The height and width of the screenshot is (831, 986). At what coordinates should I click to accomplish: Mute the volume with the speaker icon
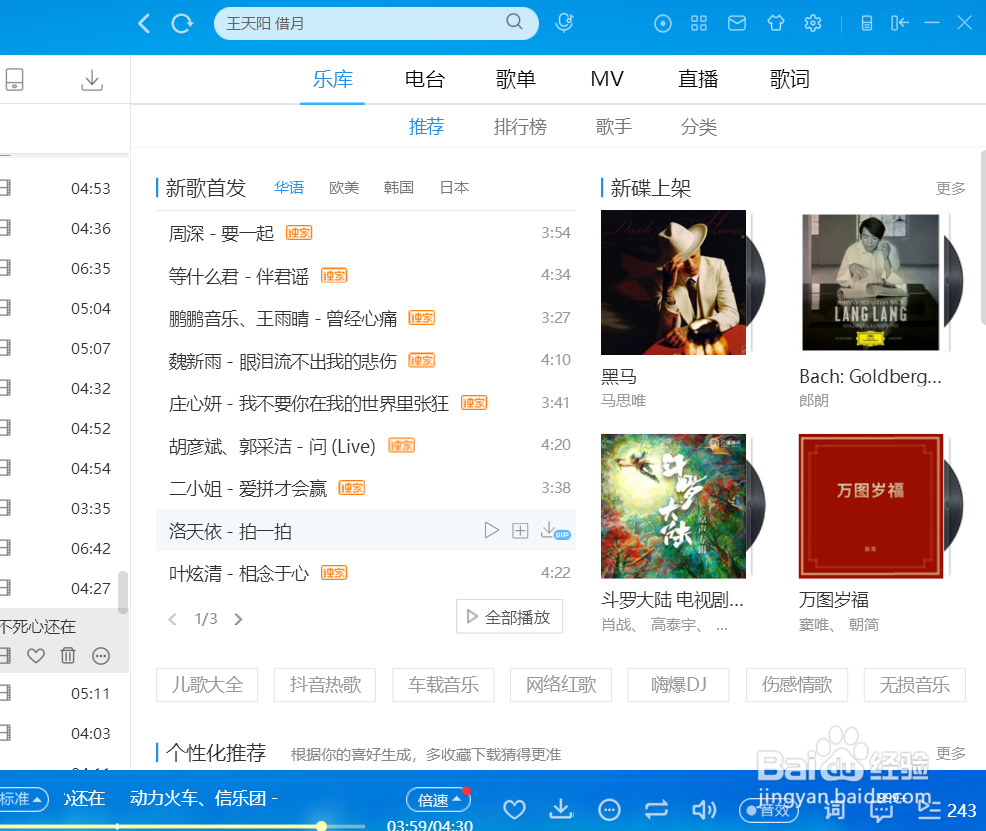[x=704, y=810]
